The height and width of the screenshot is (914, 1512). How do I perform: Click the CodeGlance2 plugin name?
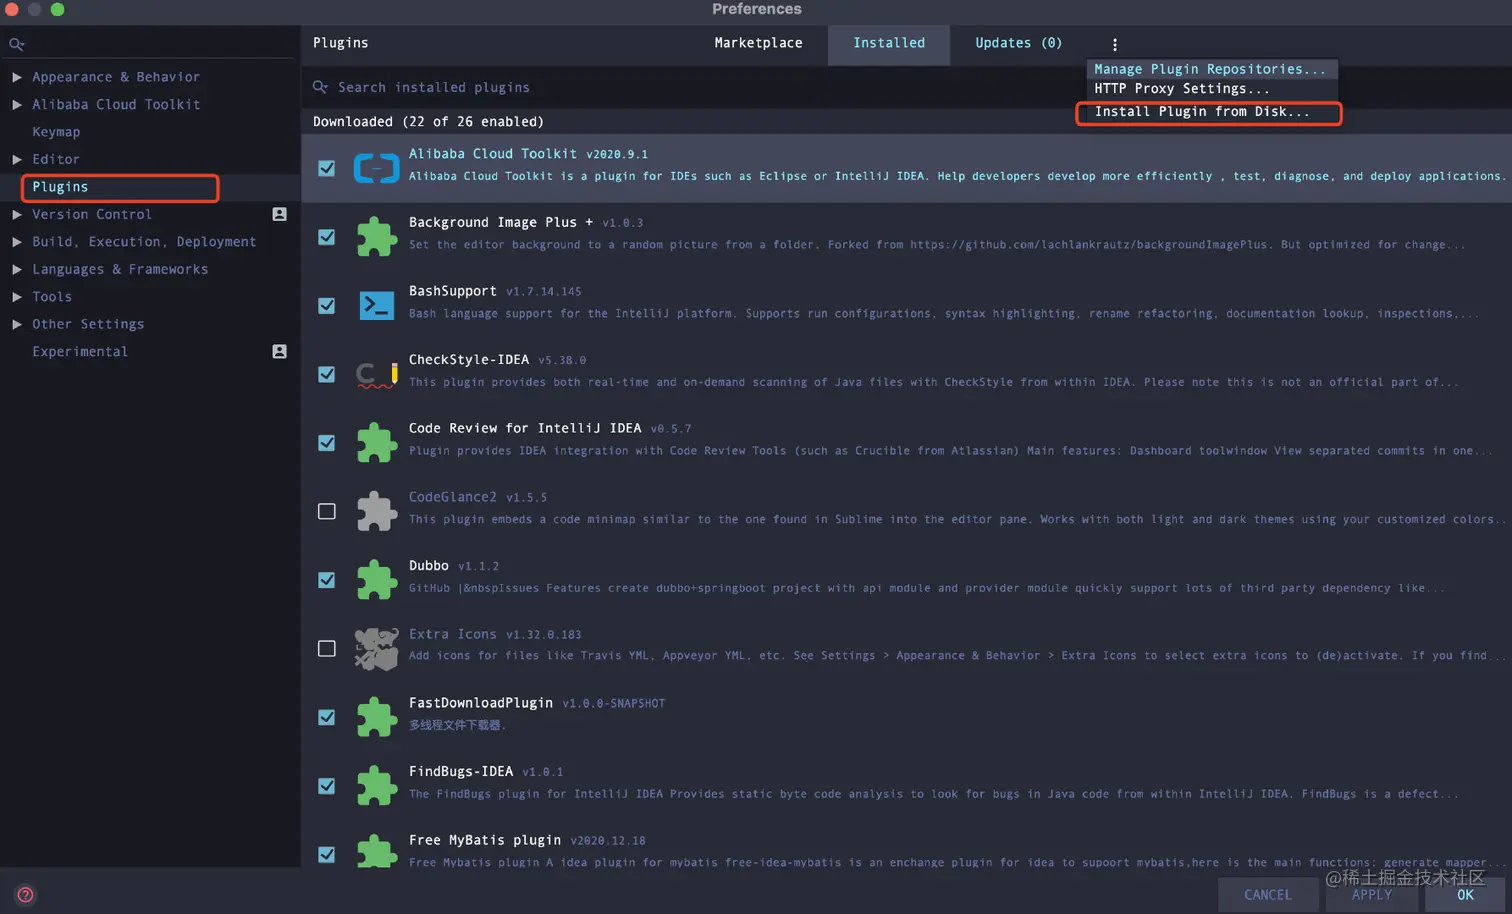click(x=452, y=497)
